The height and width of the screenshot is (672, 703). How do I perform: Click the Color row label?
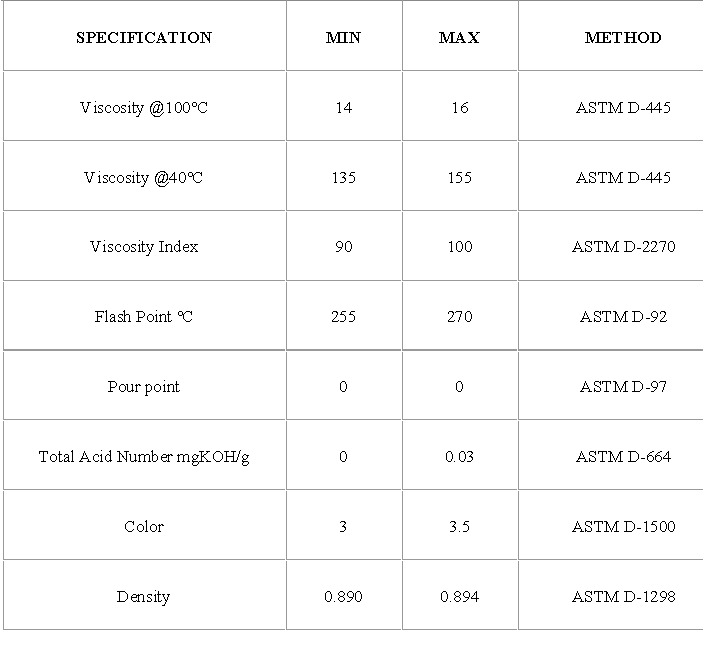point(144,527)
